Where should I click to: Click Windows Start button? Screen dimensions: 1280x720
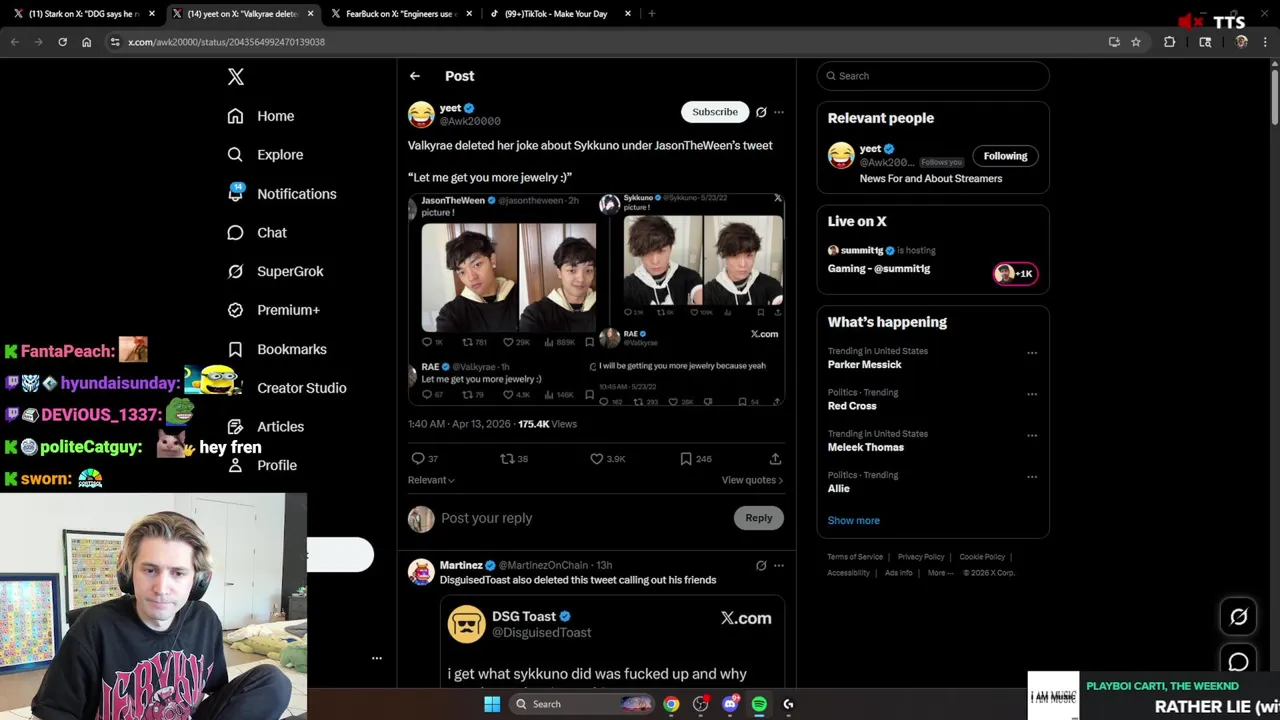[492, 704]
